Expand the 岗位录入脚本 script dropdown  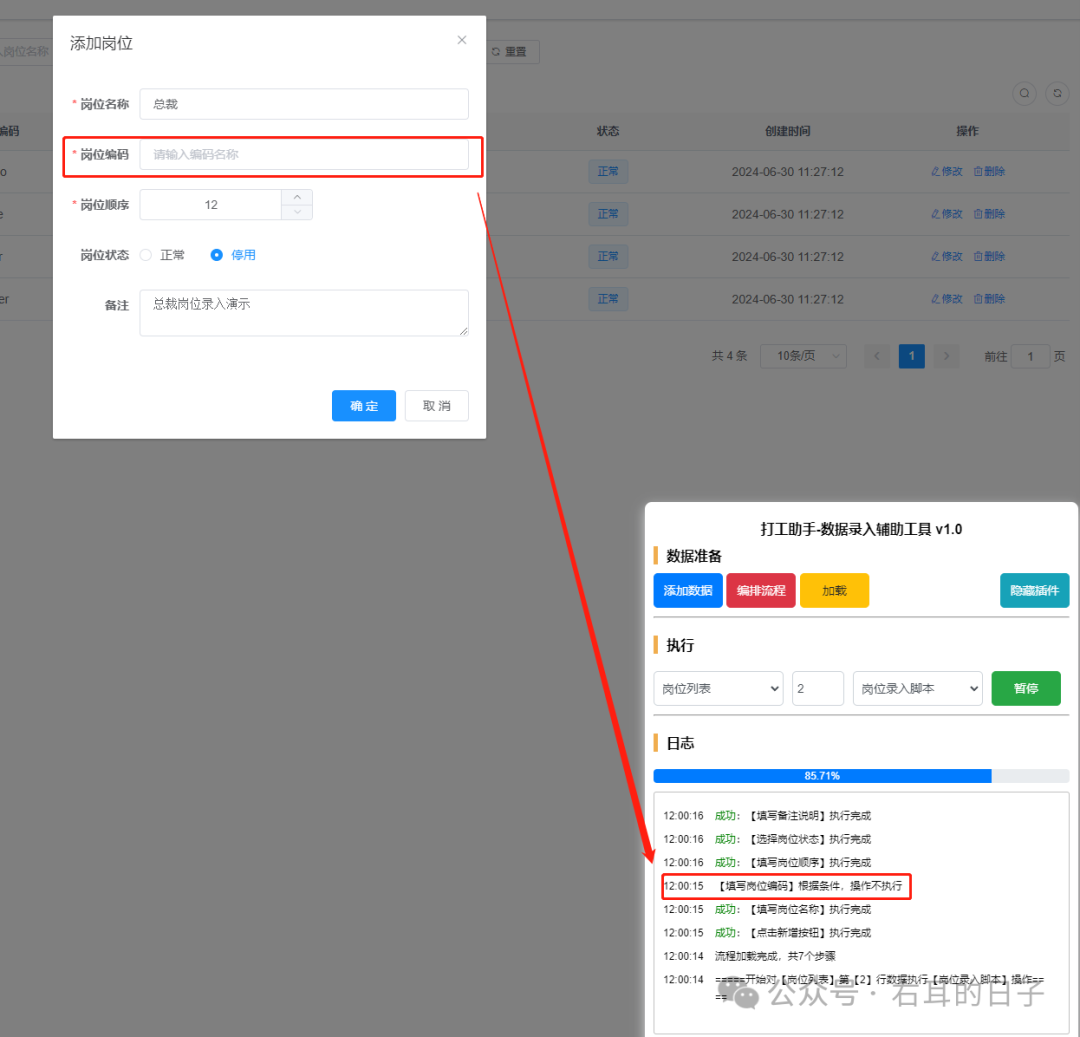click(x=917, y=689)
